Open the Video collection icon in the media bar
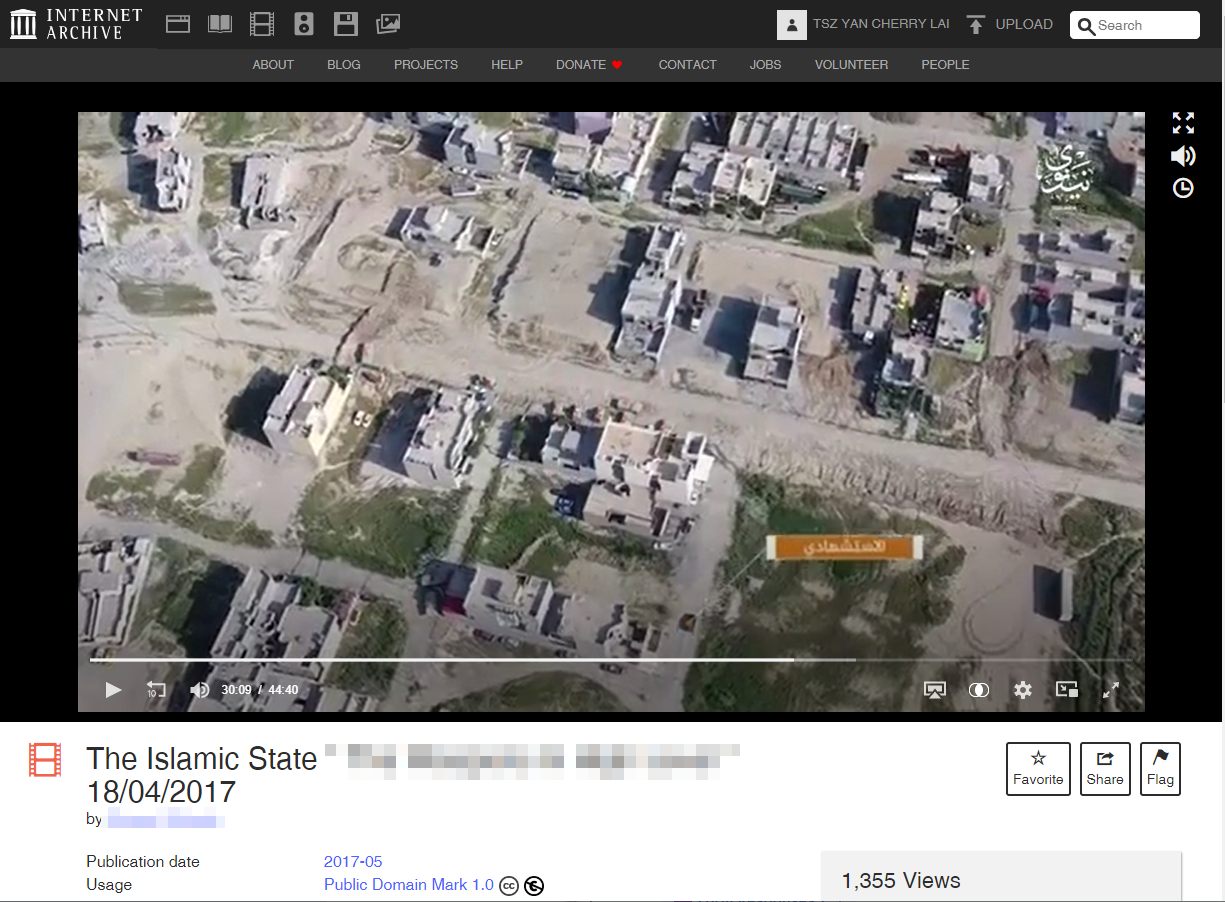 (261, 23)
